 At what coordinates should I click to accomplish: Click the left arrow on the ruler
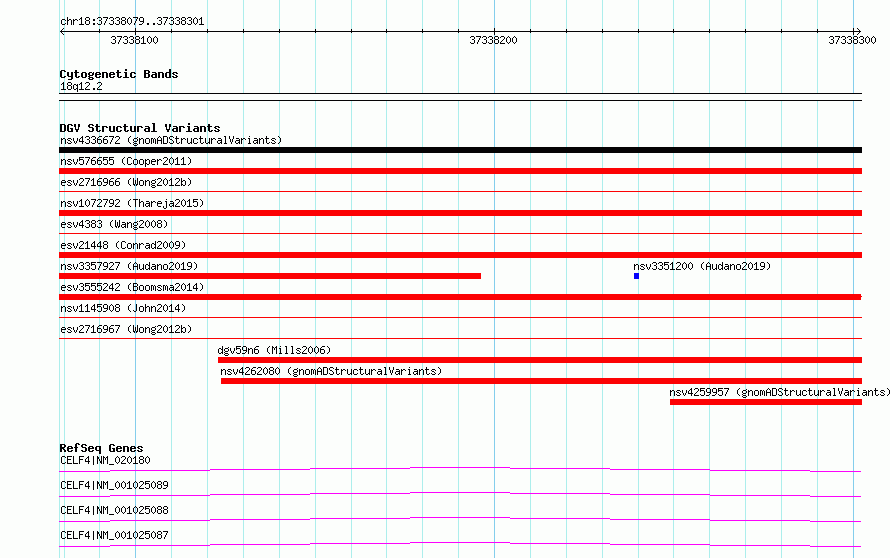click(x=62, y=31)
